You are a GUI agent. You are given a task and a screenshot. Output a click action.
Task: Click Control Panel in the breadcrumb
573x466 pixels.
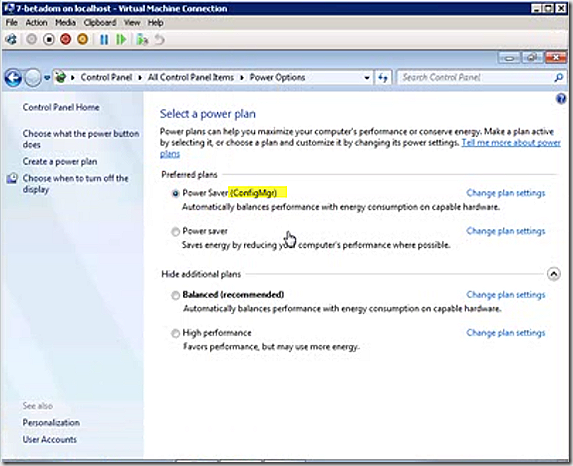coord(106,77)
